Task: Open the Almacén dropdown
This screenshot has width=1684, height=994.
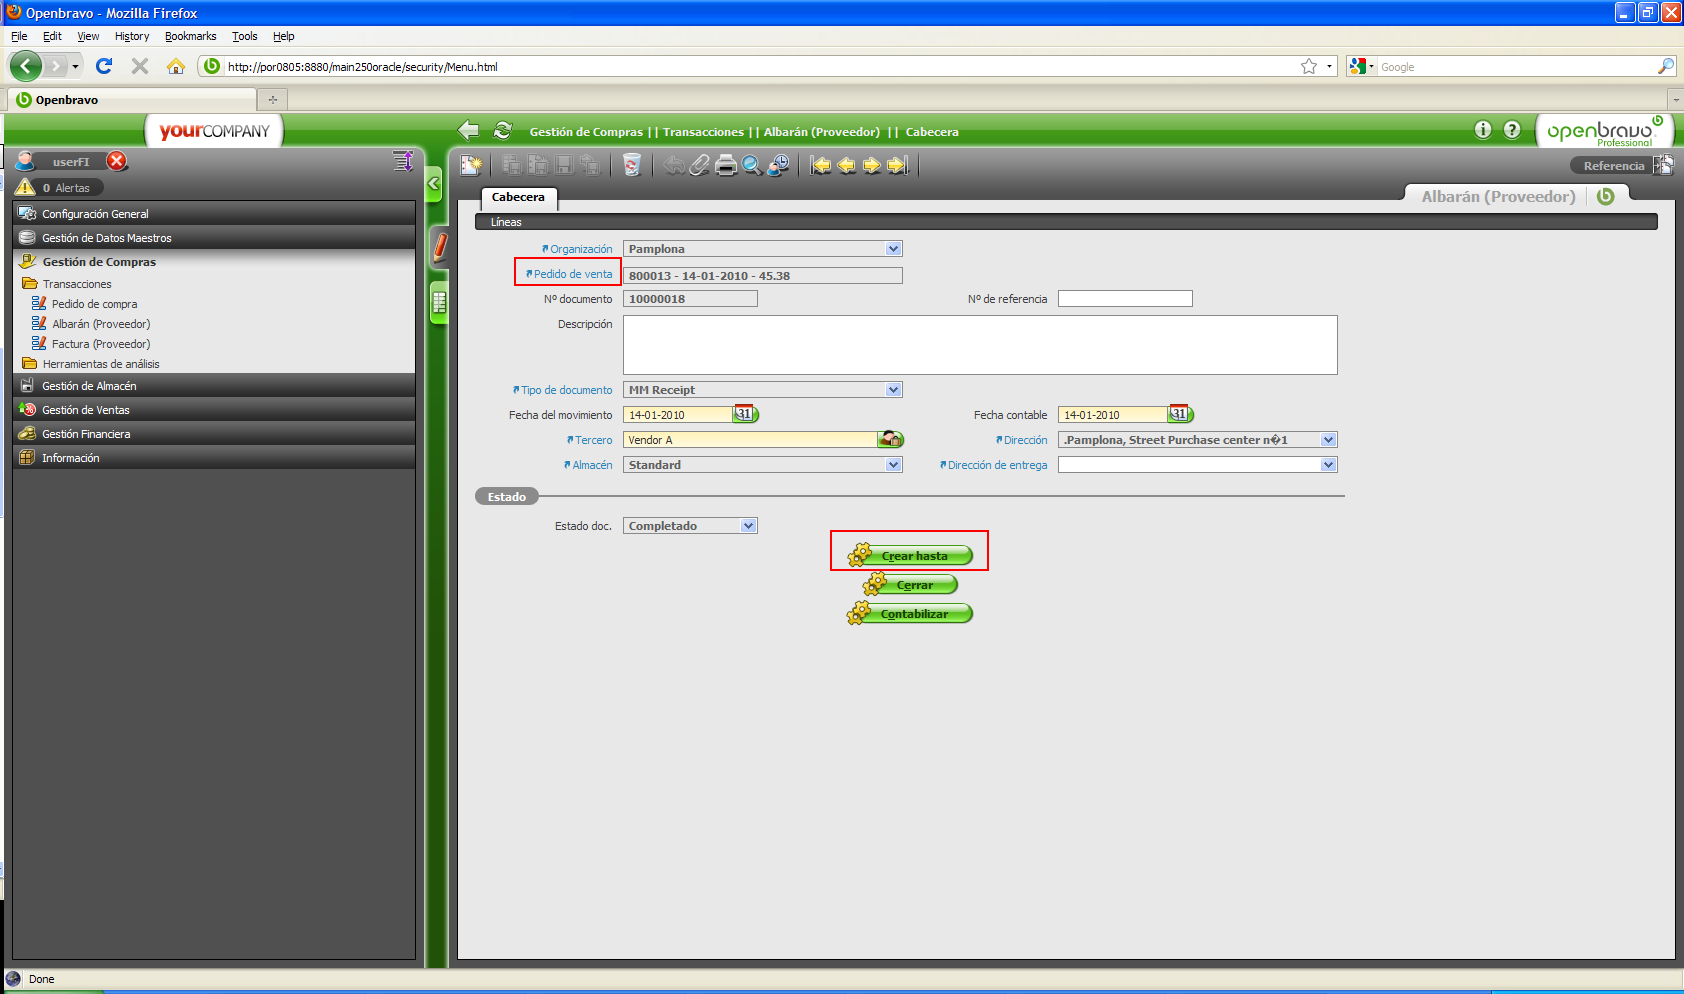Action: 894,465
